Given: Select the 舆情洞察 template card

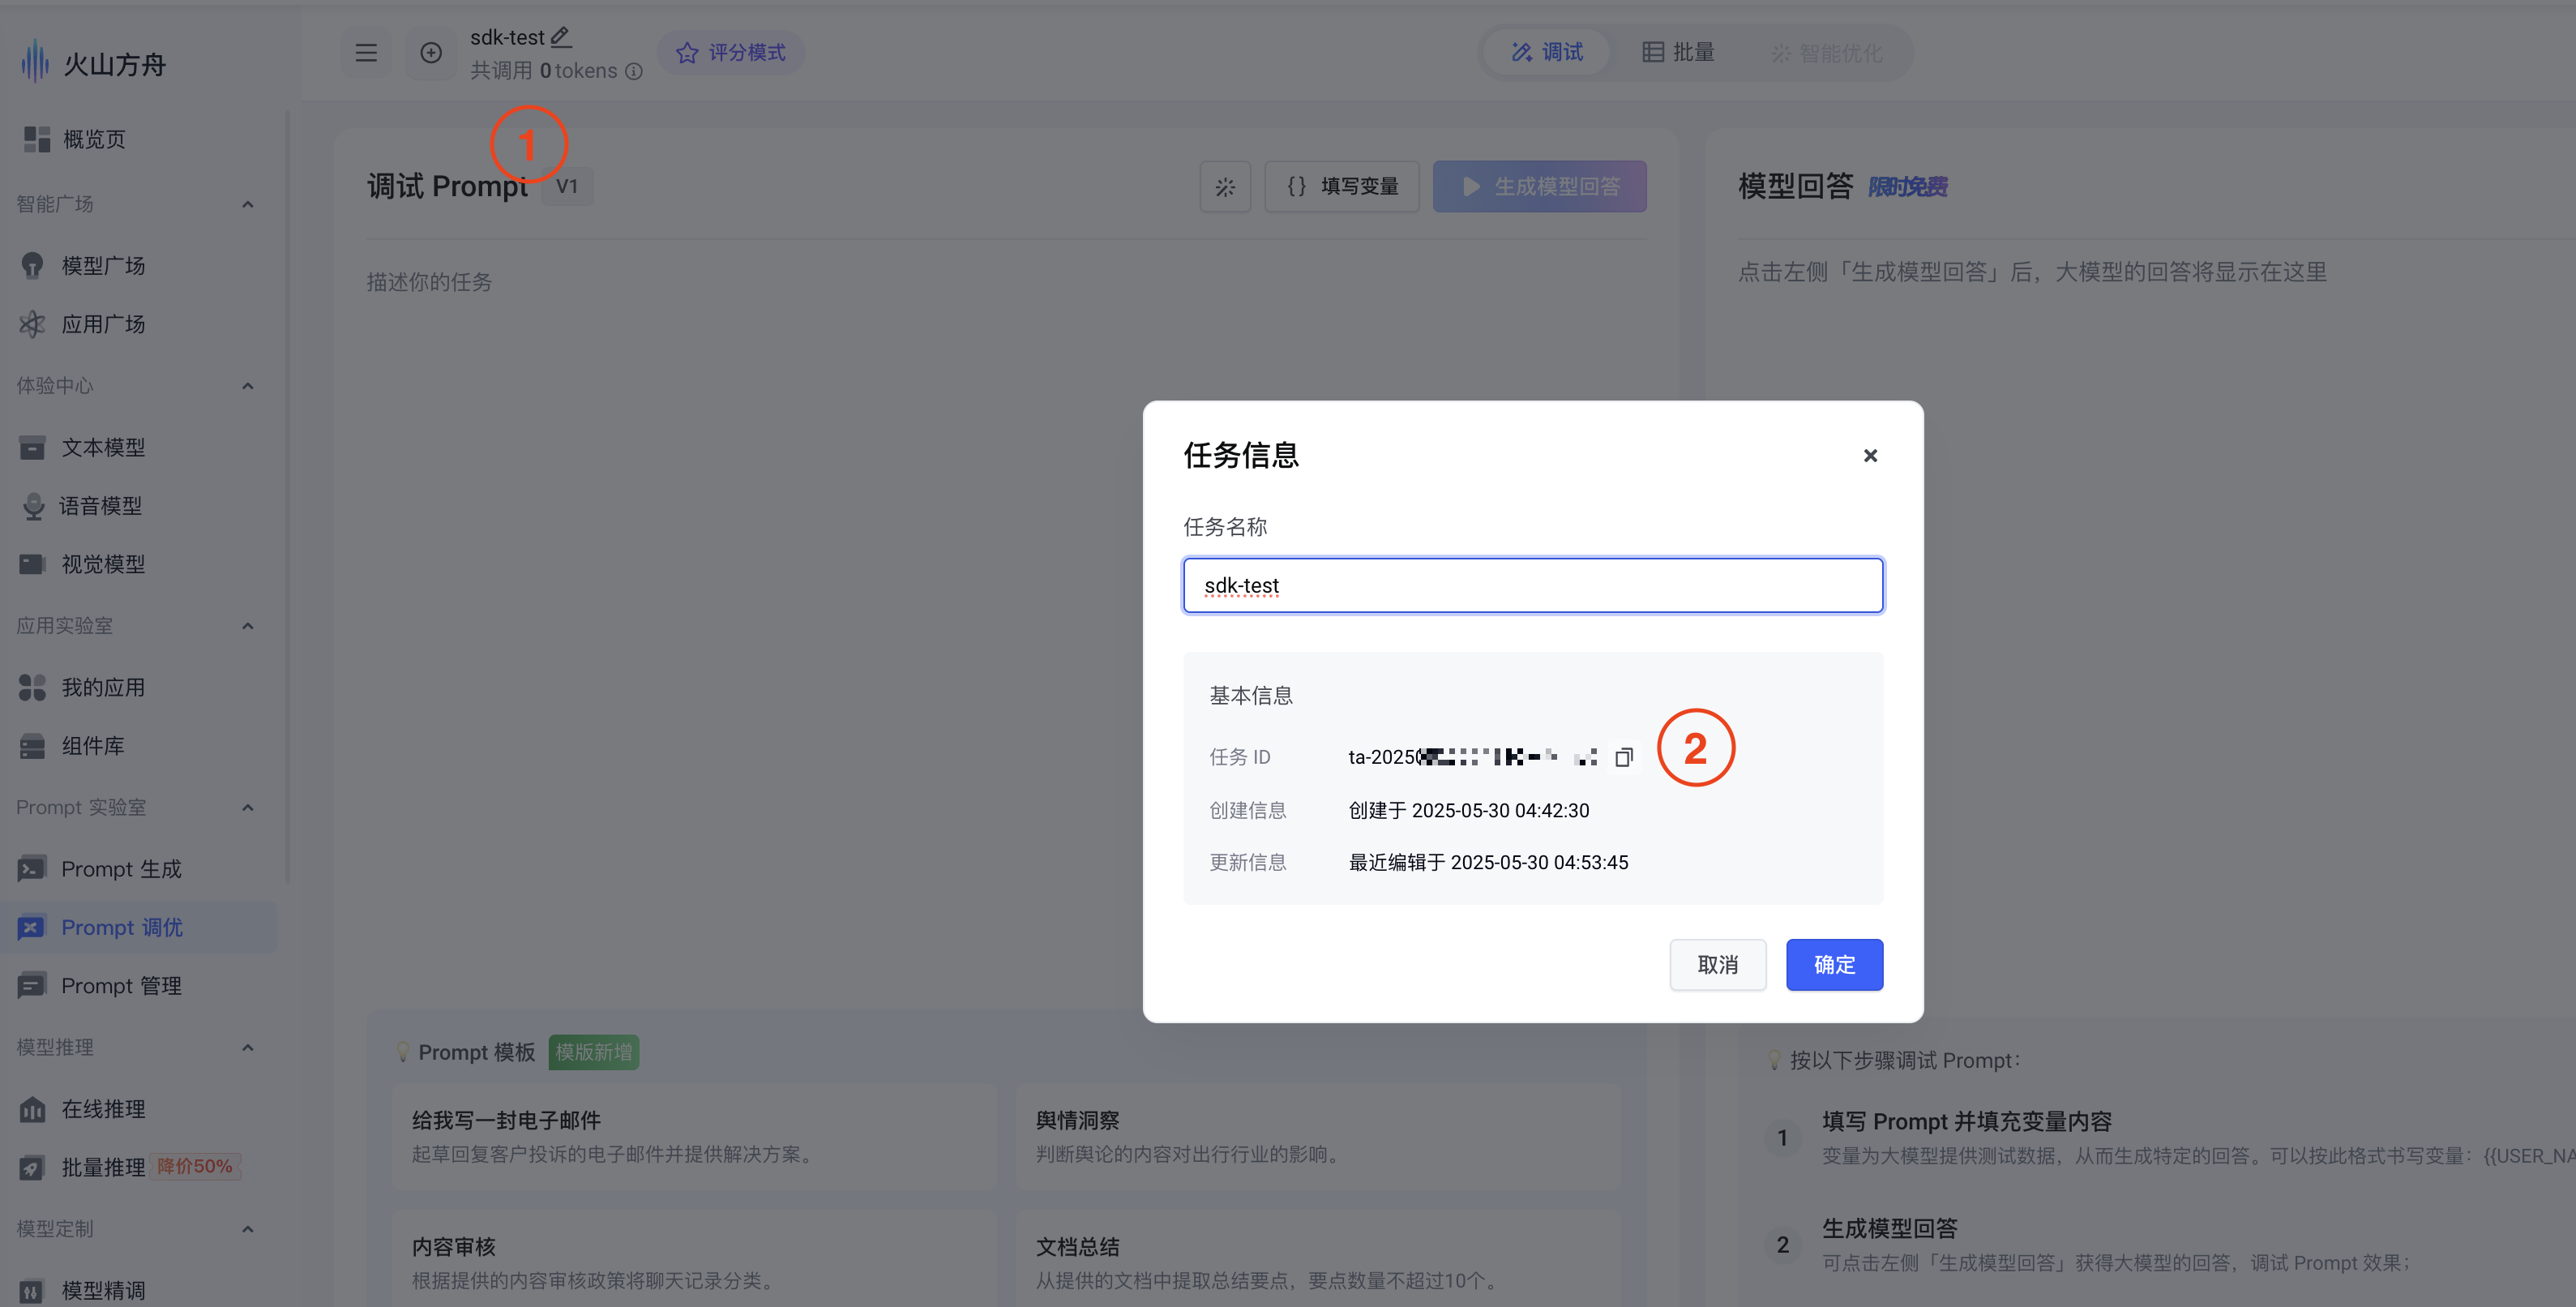Looking at the screenshot, I should [1317, 1136].
